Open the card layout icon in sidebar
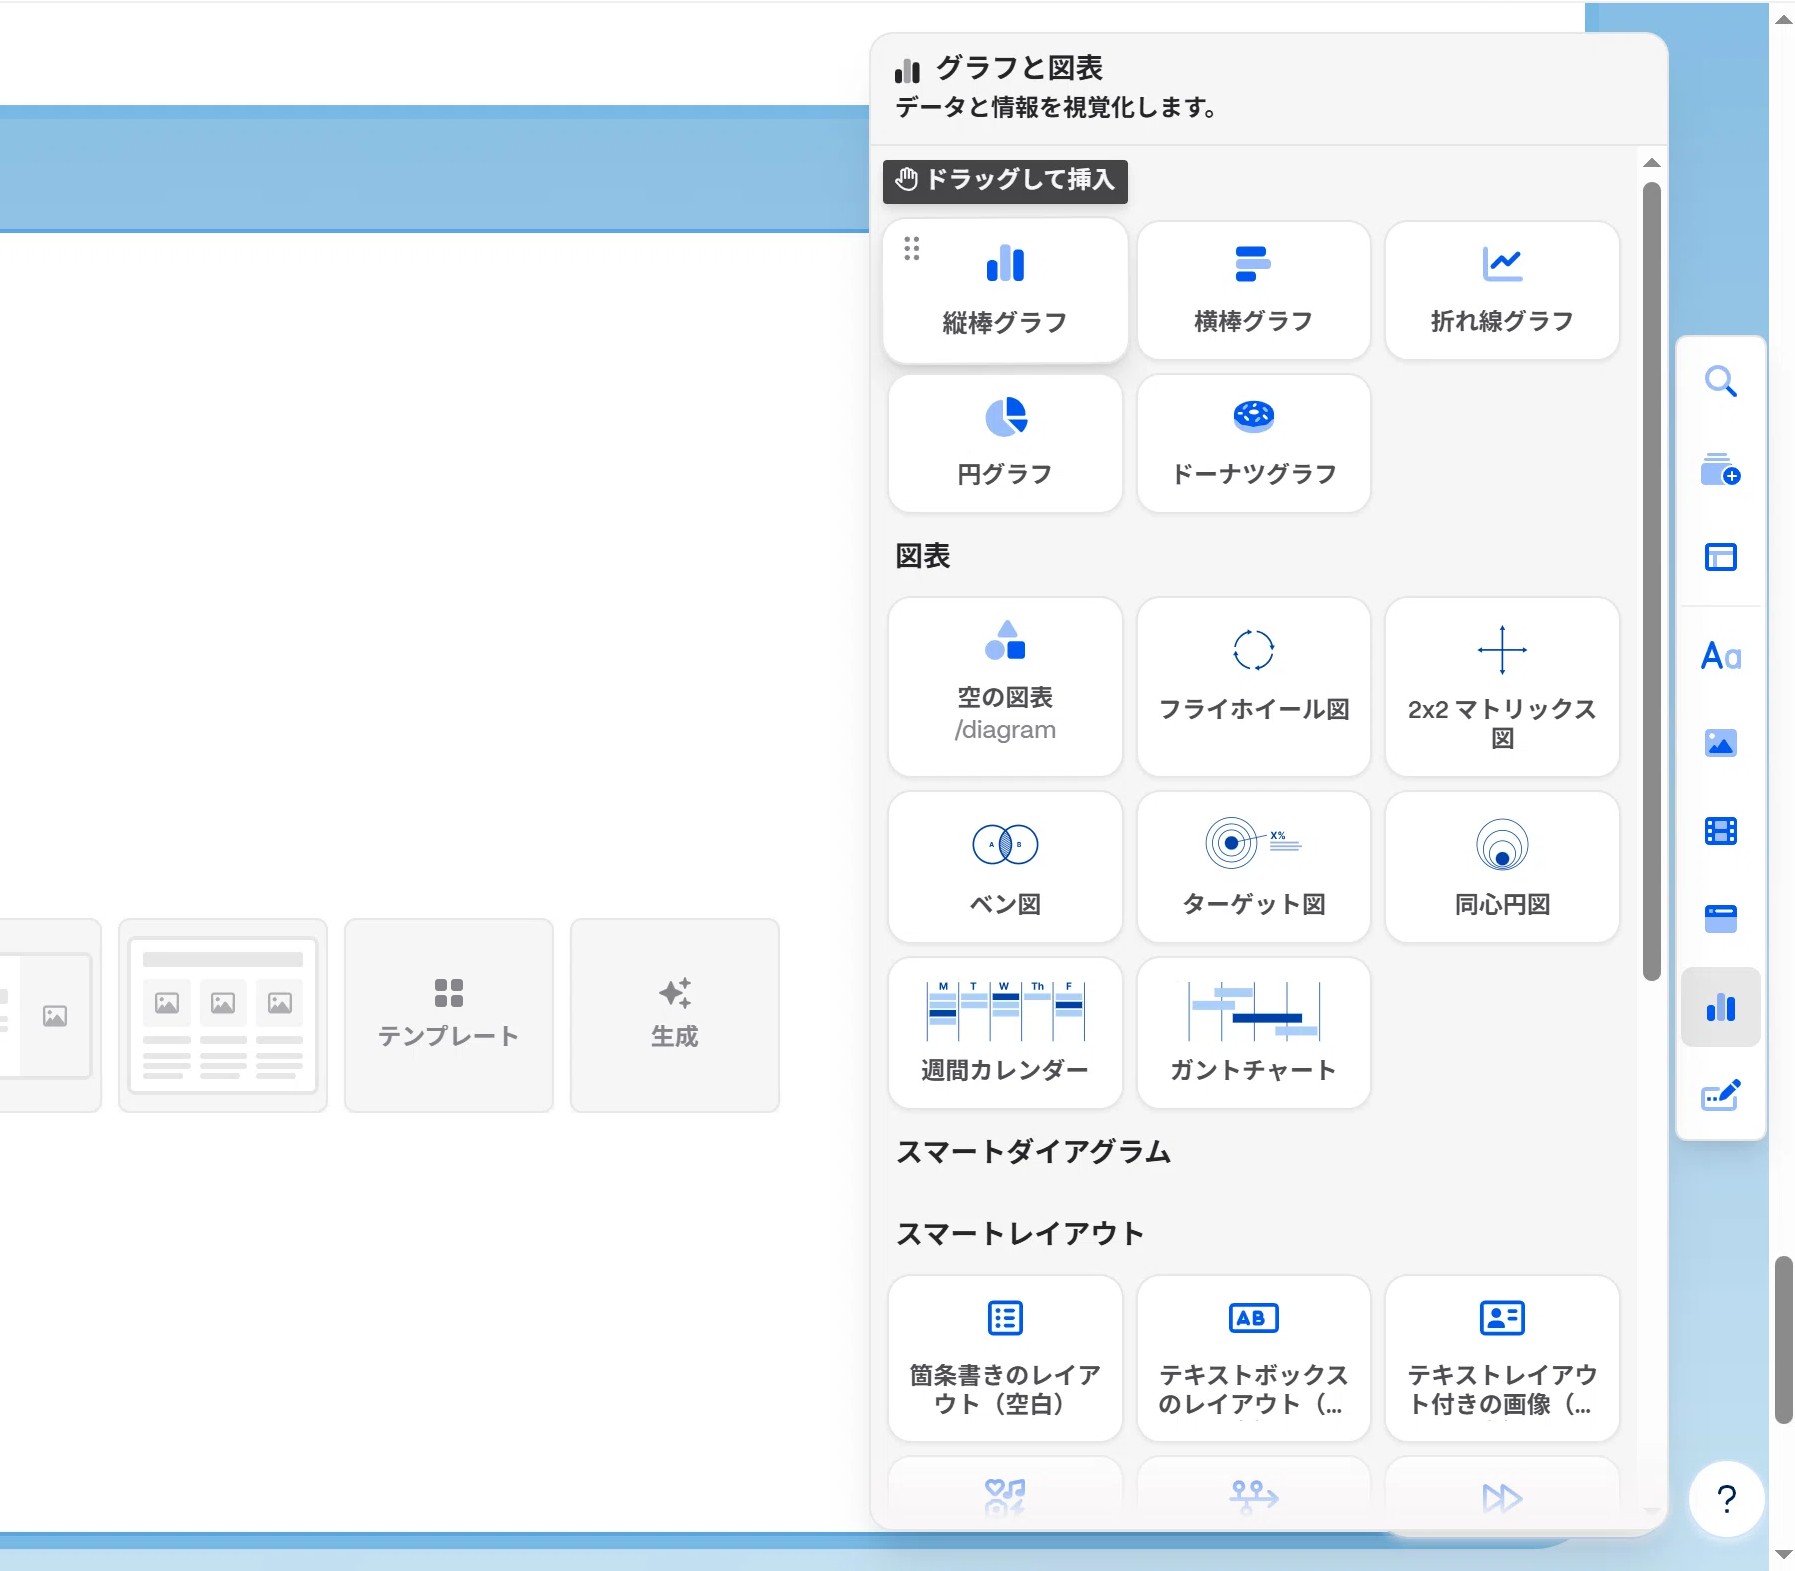 tap(1720, 557)
